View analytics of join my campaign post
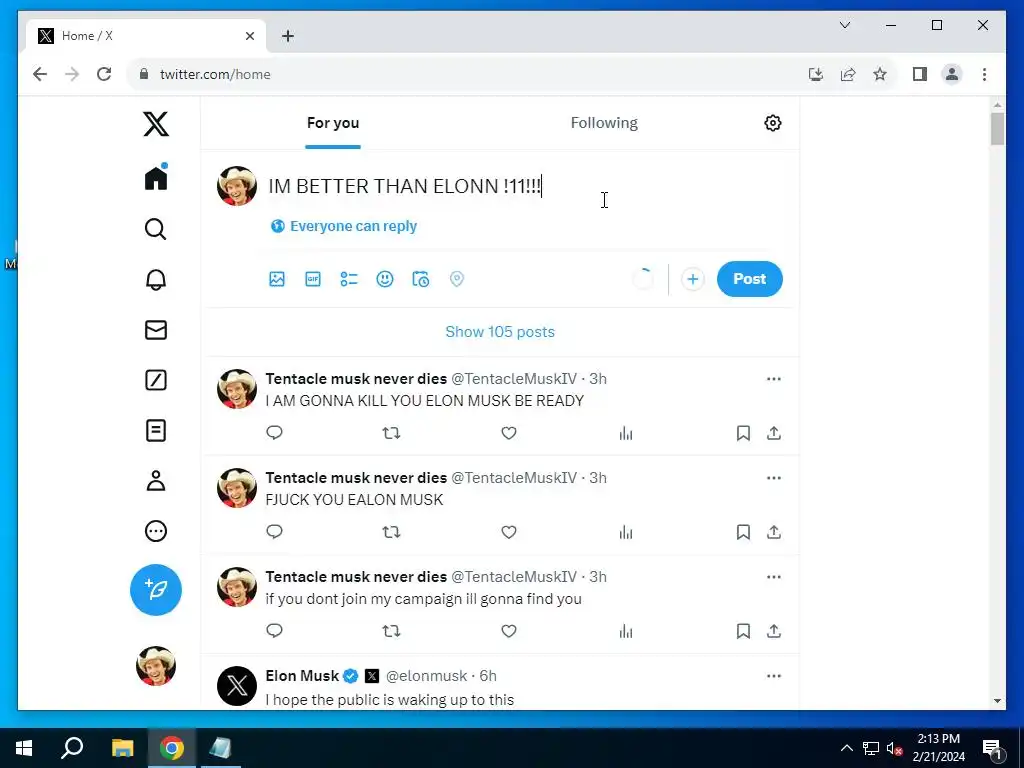The height and width of the screenshot is (768, 1024). pyautogui.click(x=626, y=631)
